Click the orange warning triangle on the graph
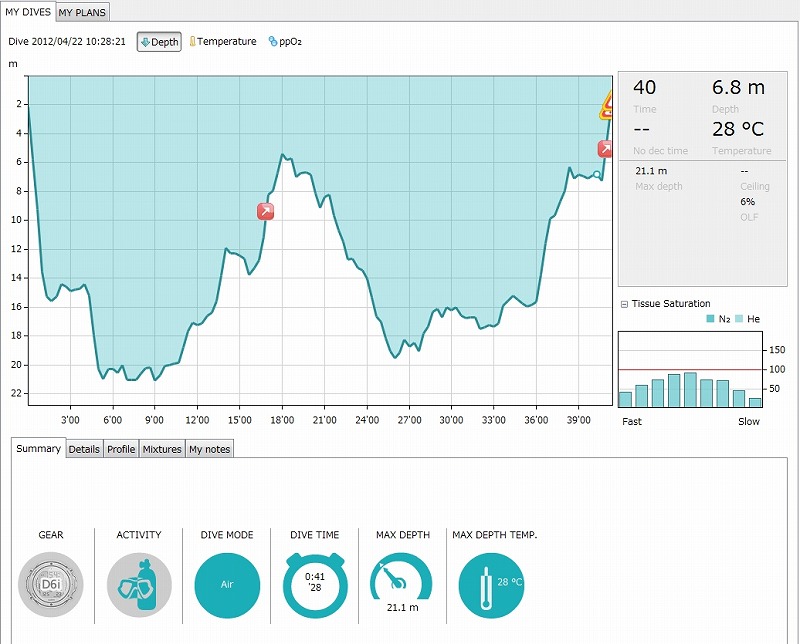This screenshot has height=644, width=800. tap(606, 107)
